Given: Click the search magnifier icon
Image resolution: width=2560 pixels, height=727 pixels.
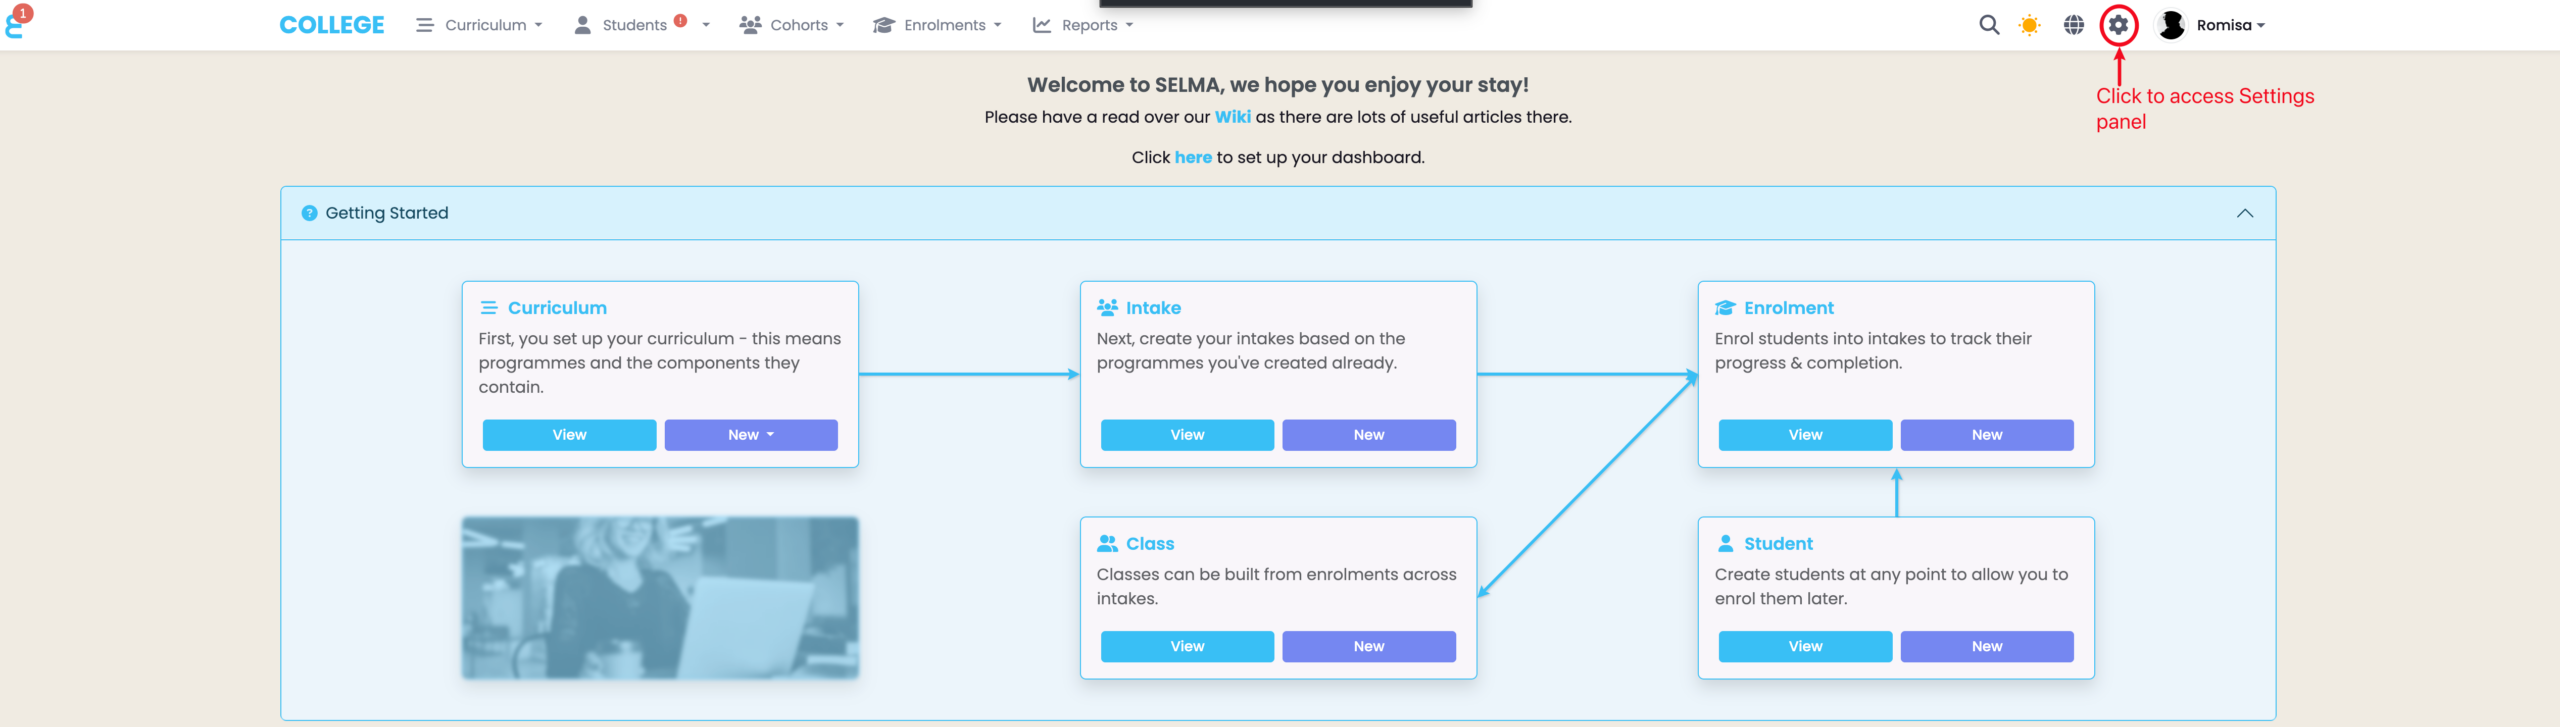Looking at the screenshot, I should pos(1989,25).
